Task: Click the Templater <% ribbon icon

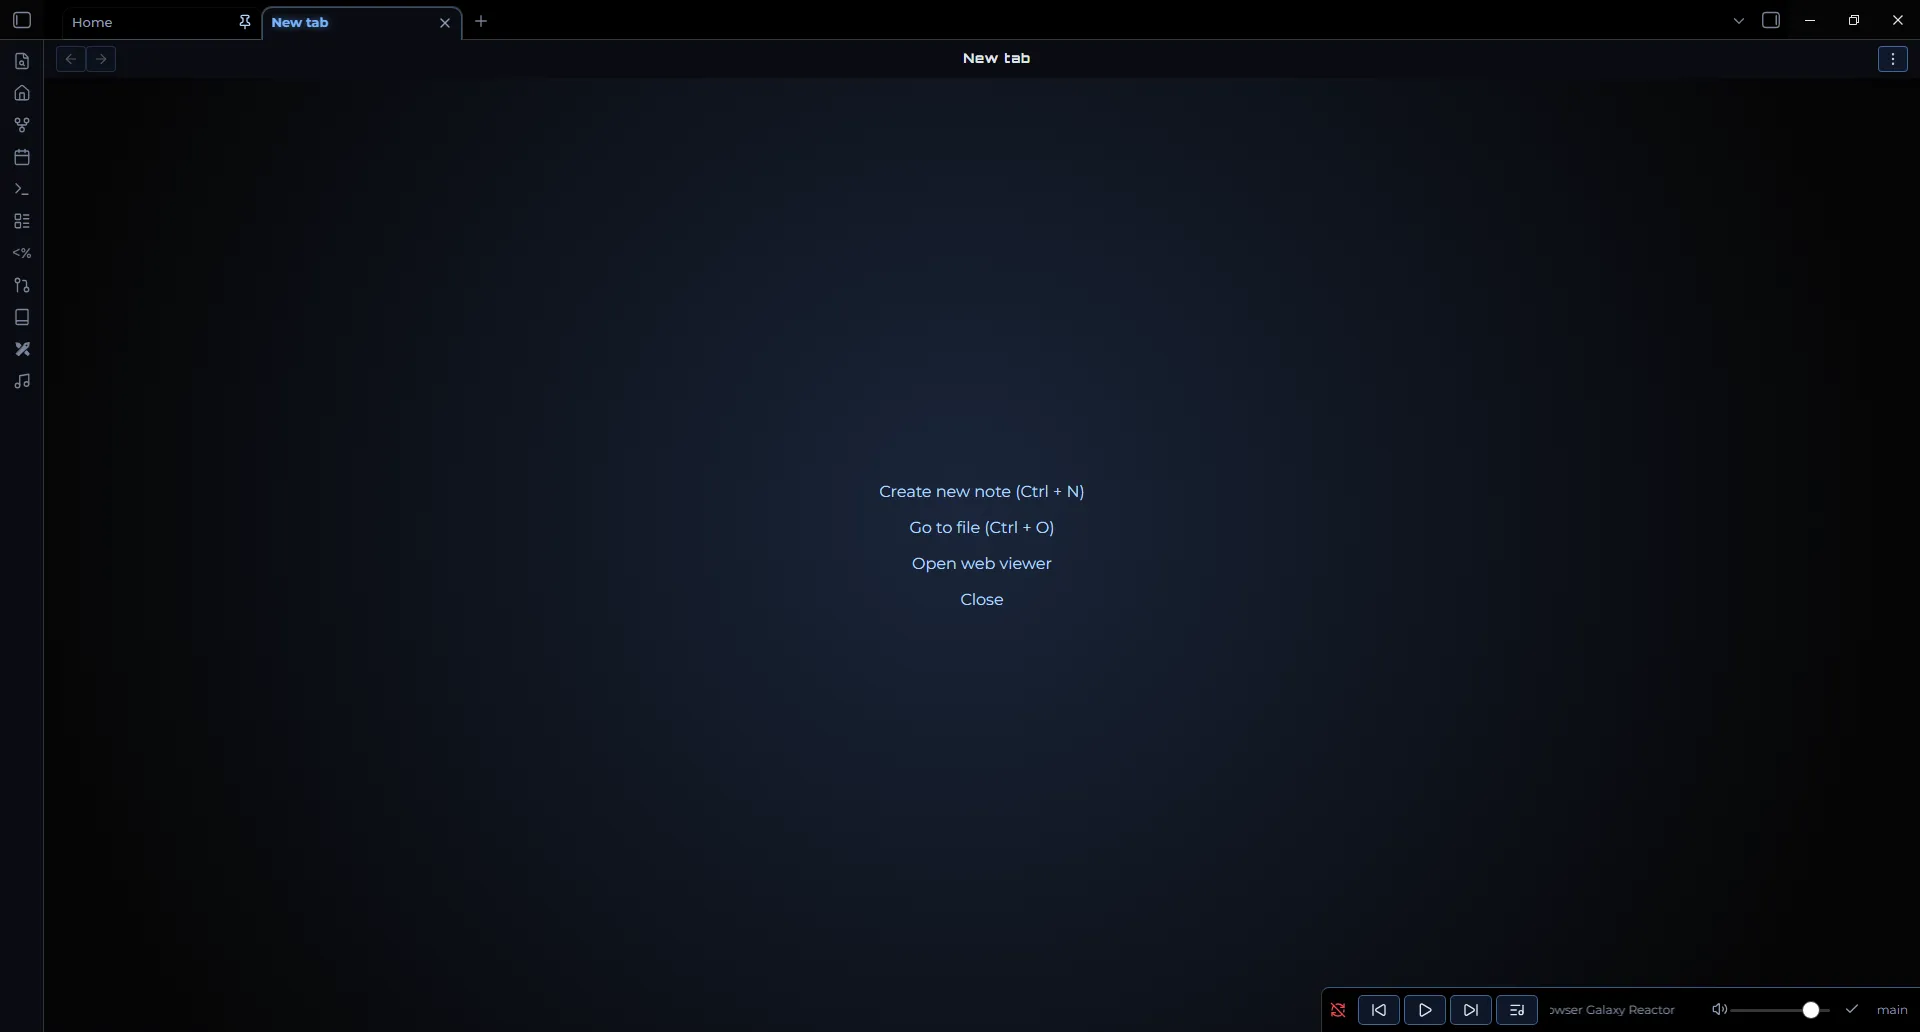Action: (22, 253)
